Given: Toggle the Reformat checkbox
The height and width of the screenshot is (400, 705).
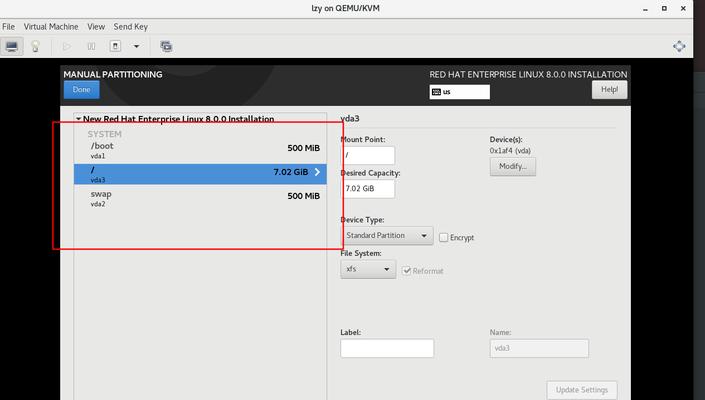Looking at the screenshot, I should tap(406, 271).
